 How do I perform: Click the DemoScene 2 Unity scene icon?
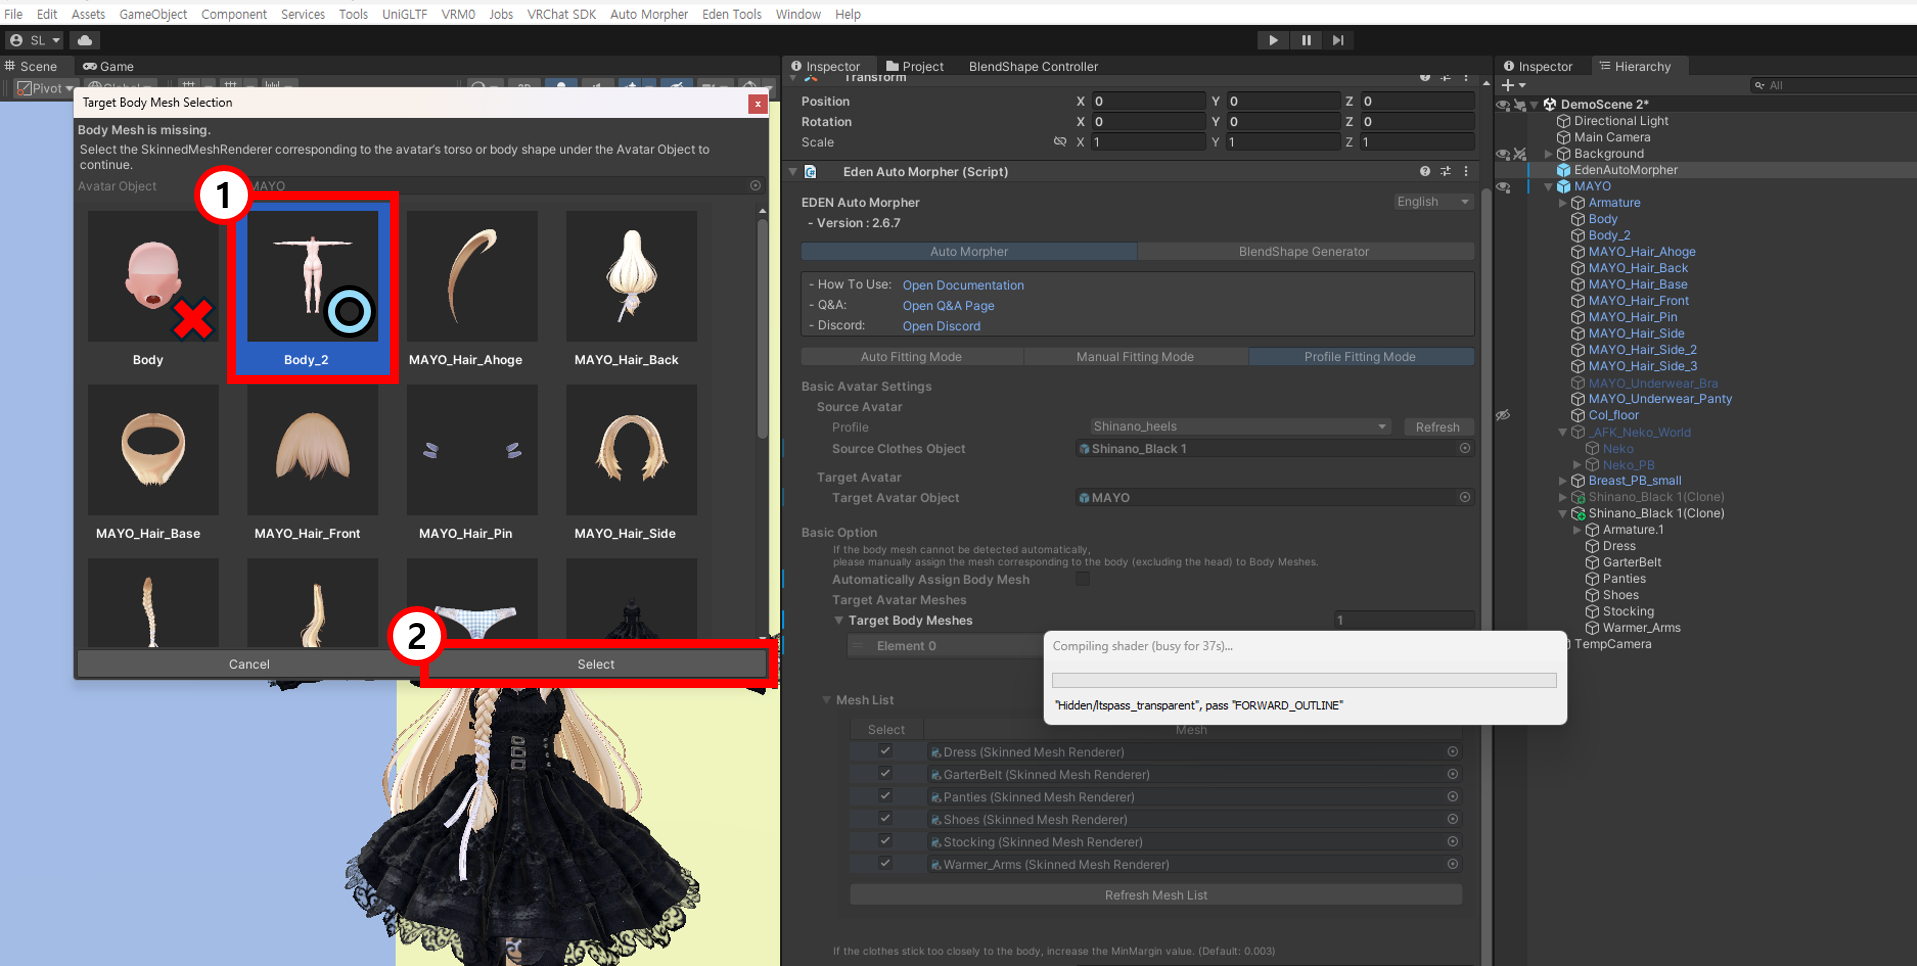click(1550, 104)
